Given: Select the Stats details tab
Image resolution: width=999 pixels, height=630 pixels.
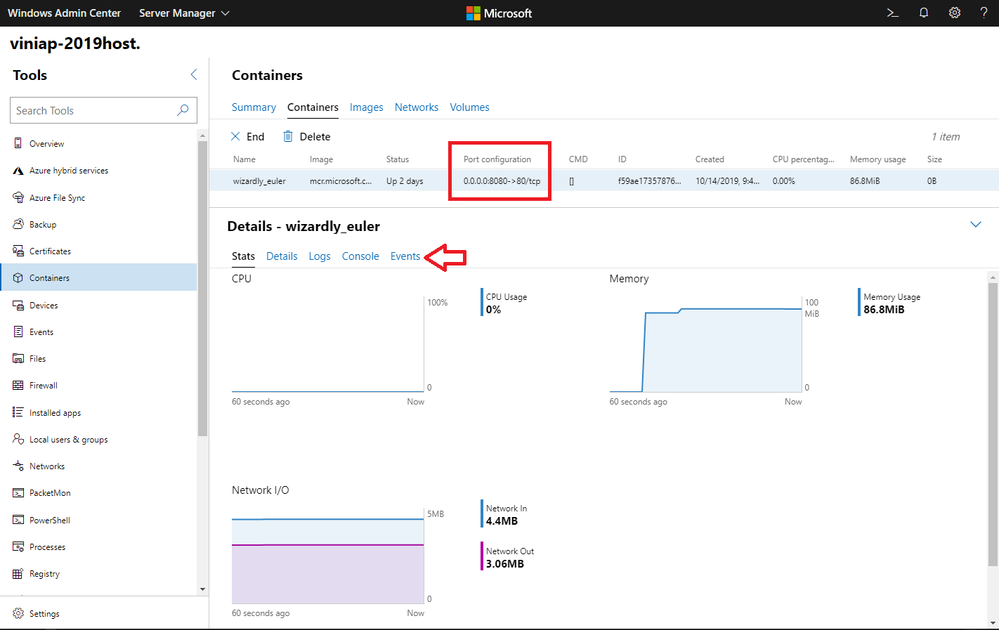Looking at the screenshot, I should [243, 256].
